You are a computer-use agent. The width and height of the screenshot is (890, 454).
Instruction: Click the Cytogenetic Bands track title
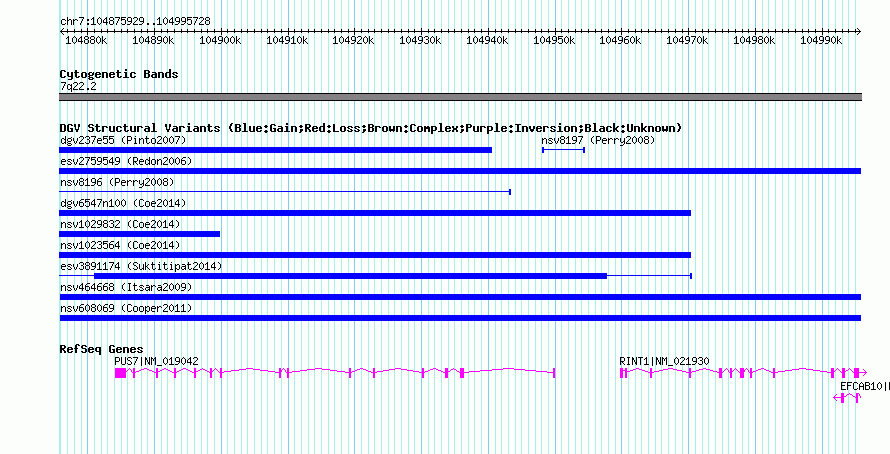[x=119, y=74]
